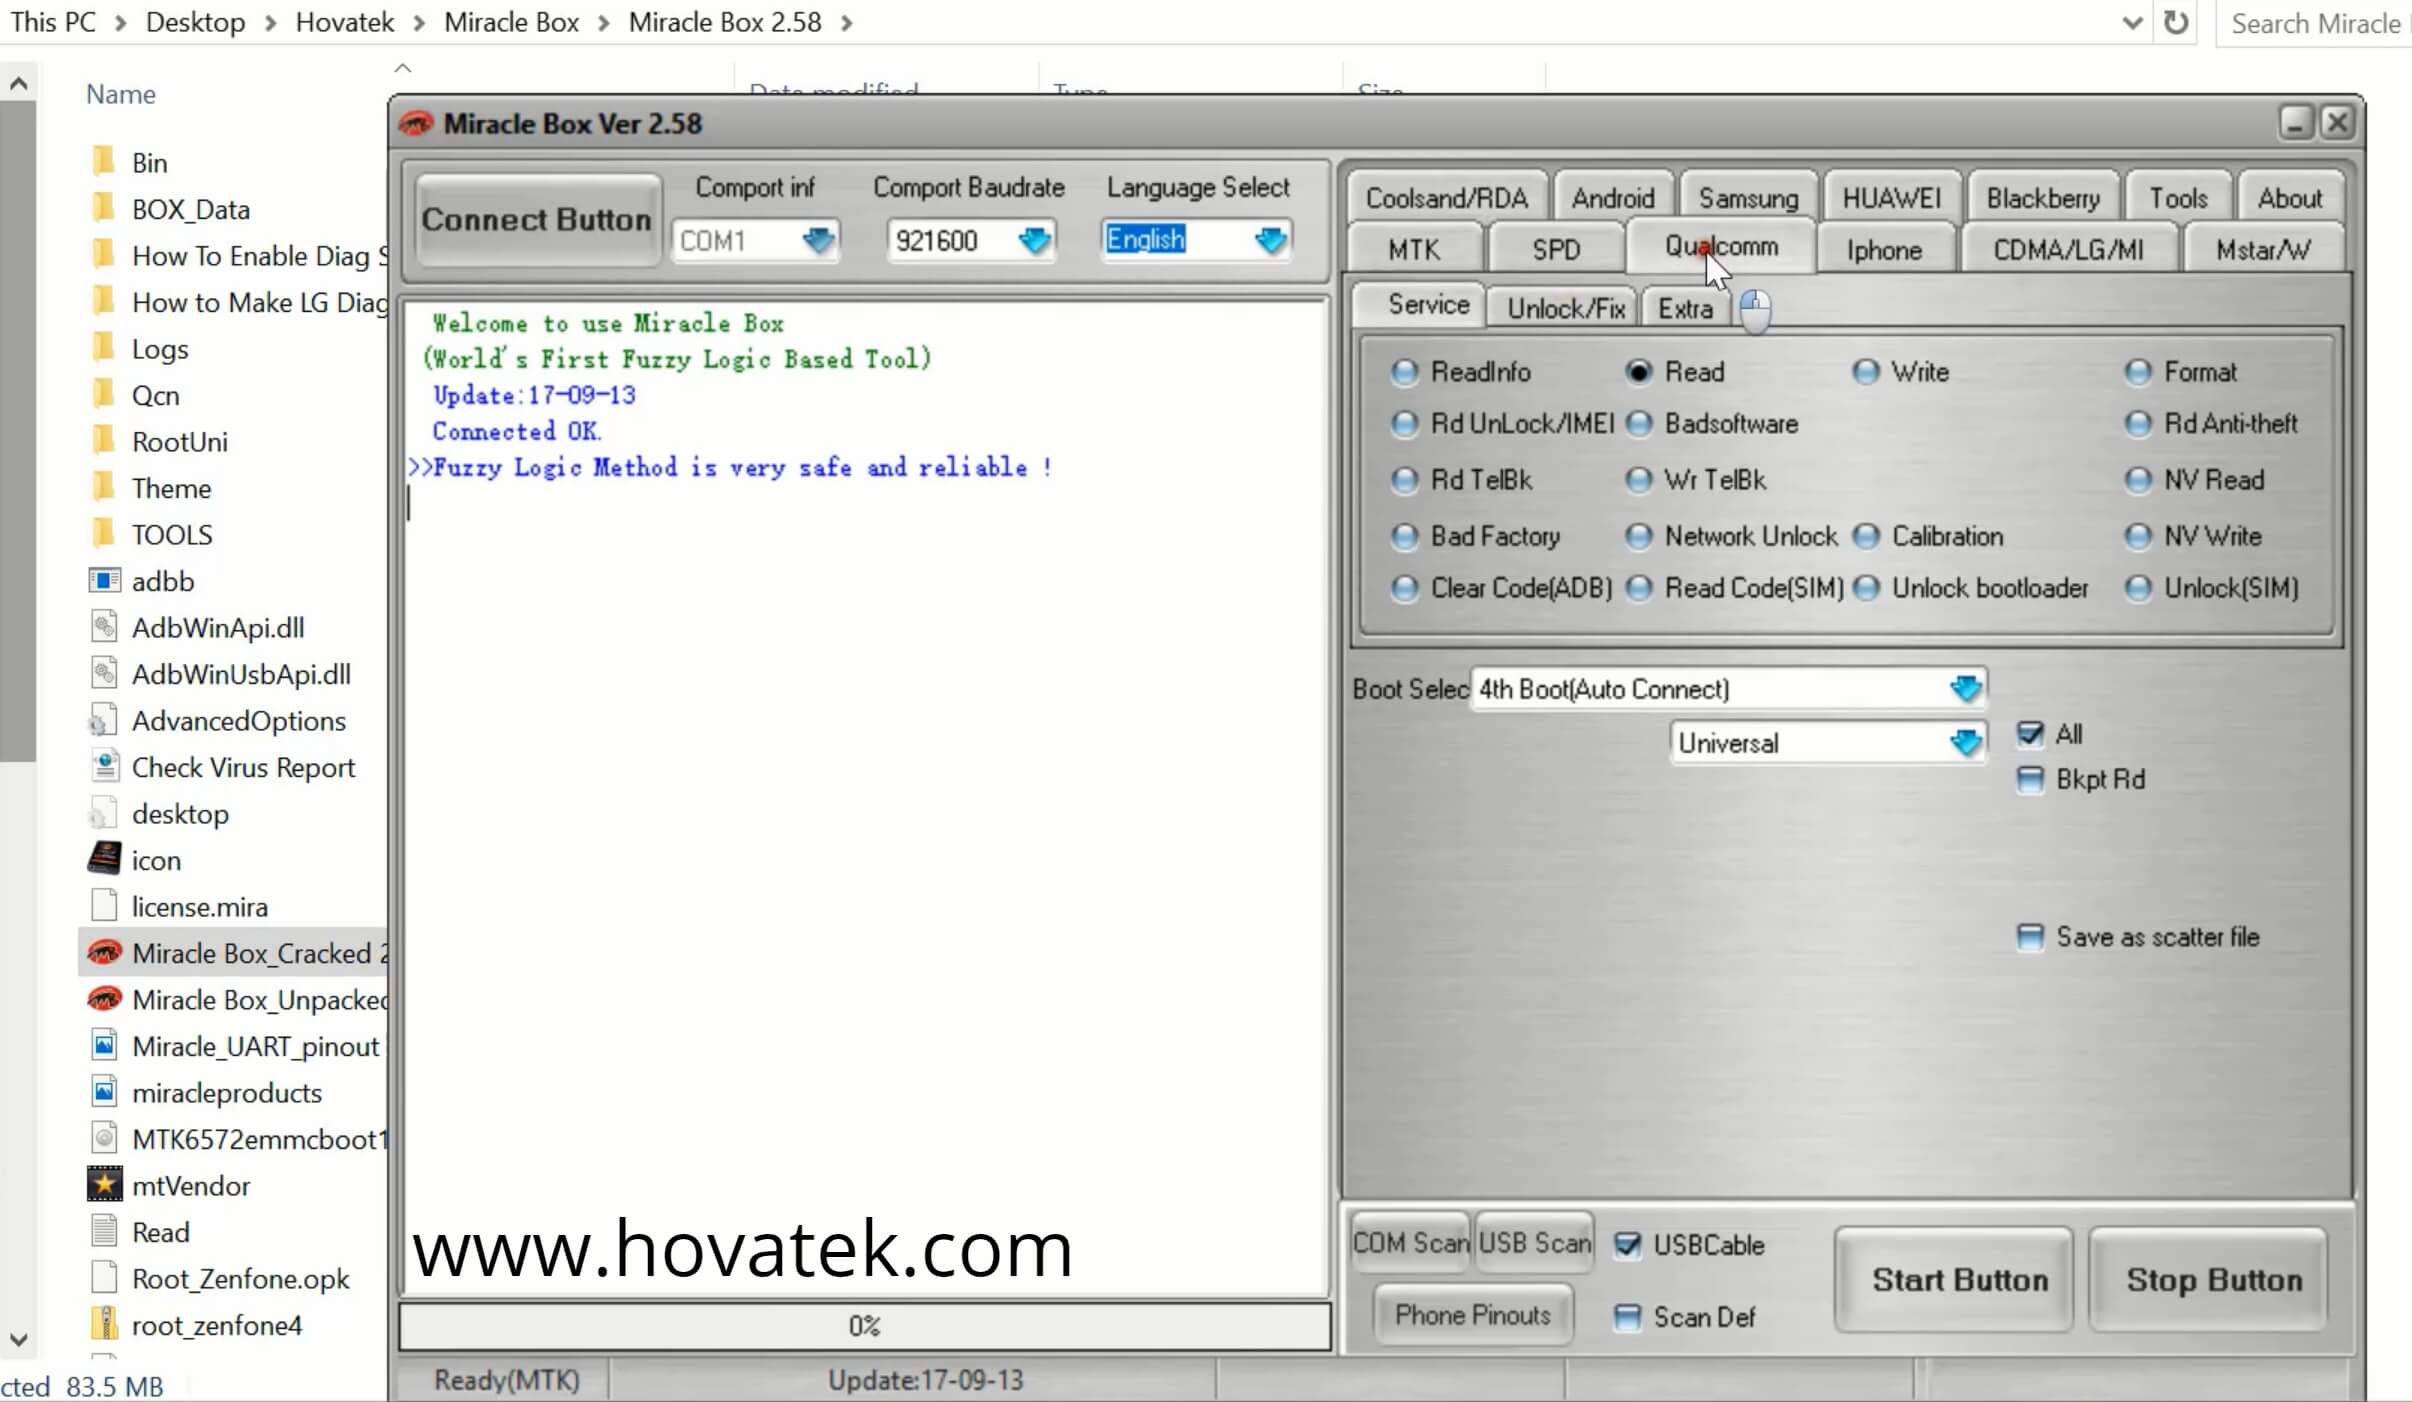Viewport: 2412px width, 1402px height.
Task: Select the Miracle_UART_pinout image icon
Action: point(104,1045)
